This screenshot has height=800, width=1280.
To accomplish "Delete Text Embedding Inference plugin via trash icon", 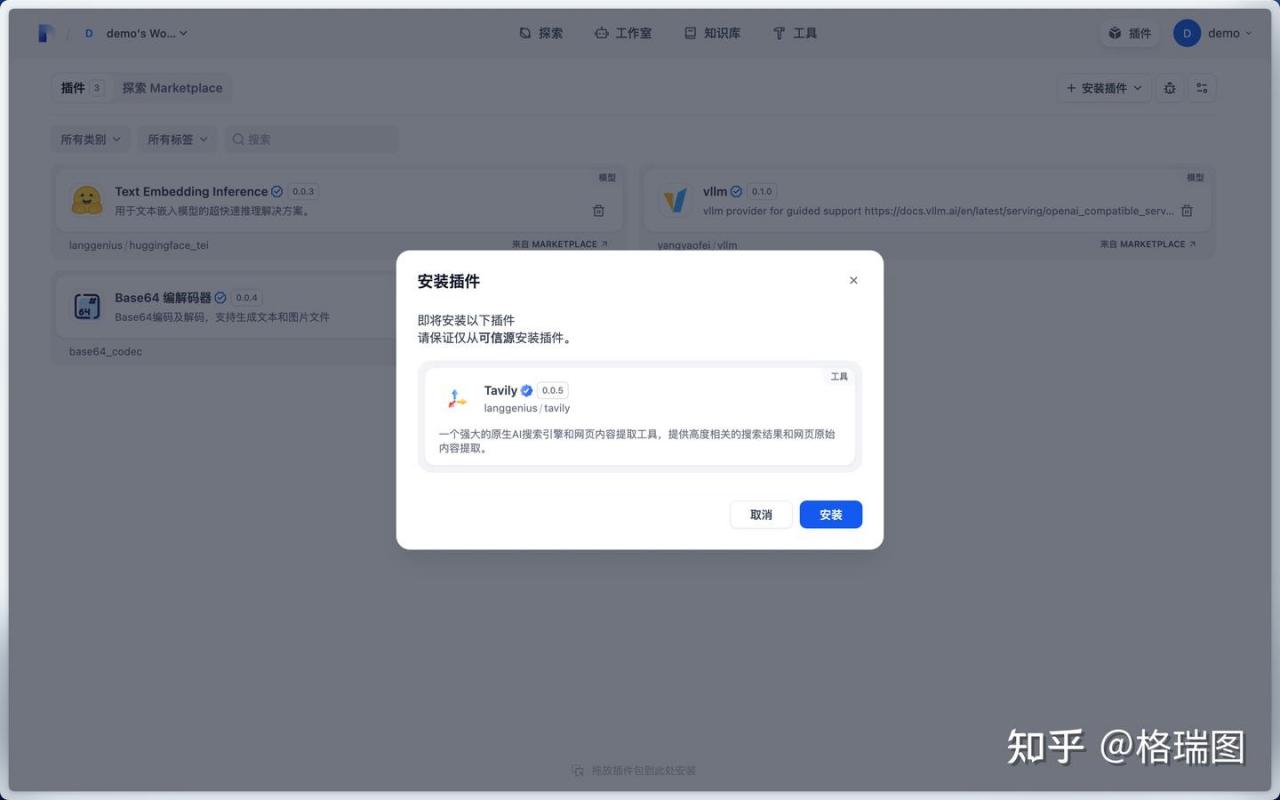I will pyautogui.click(x=598, y=211).
